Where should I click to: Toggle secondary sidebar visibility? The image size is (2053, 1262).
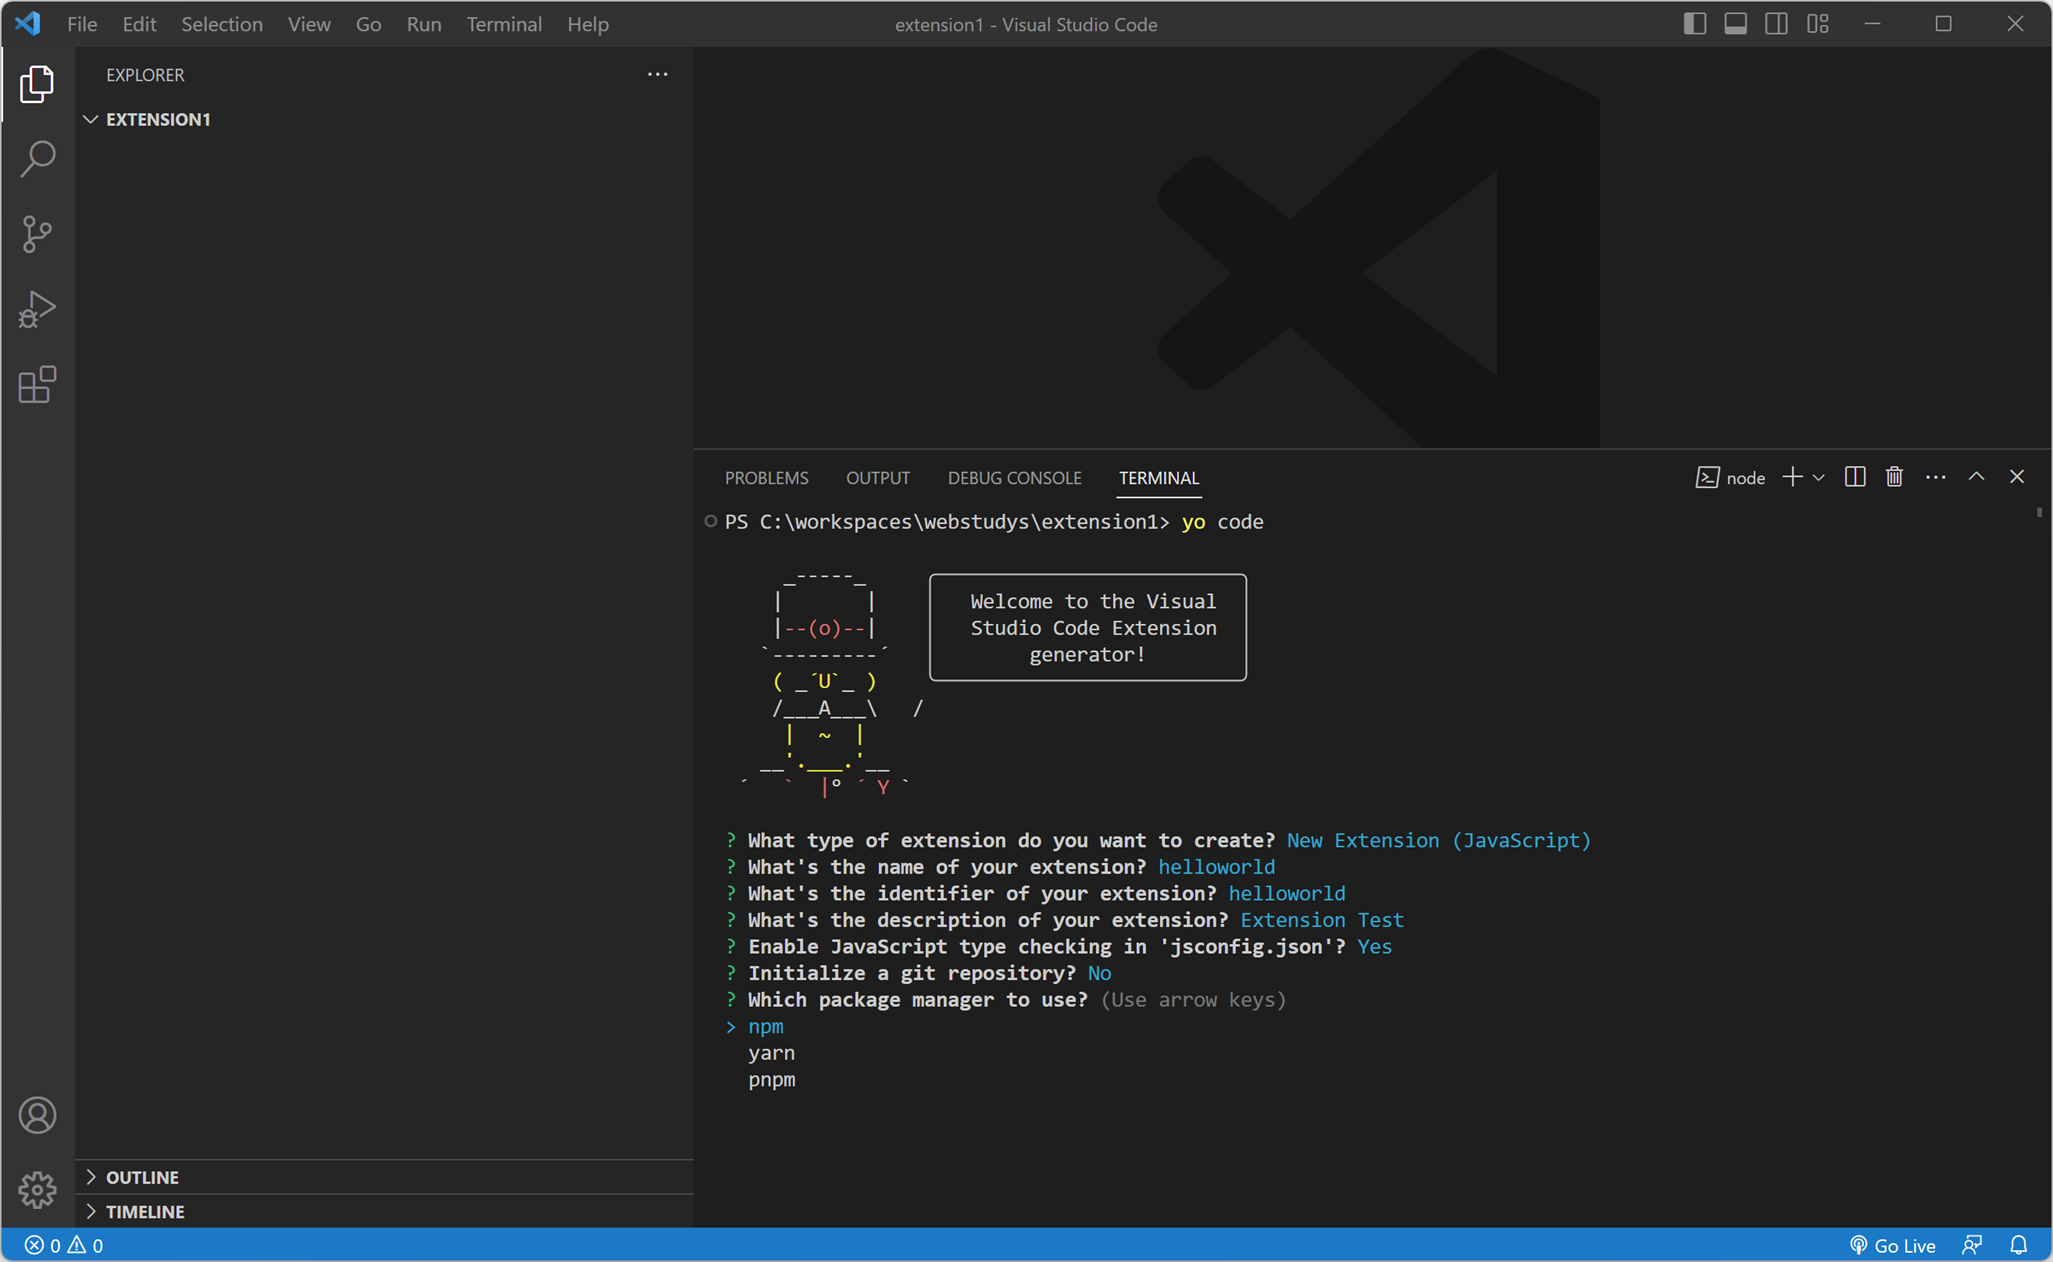point(1776,24)
